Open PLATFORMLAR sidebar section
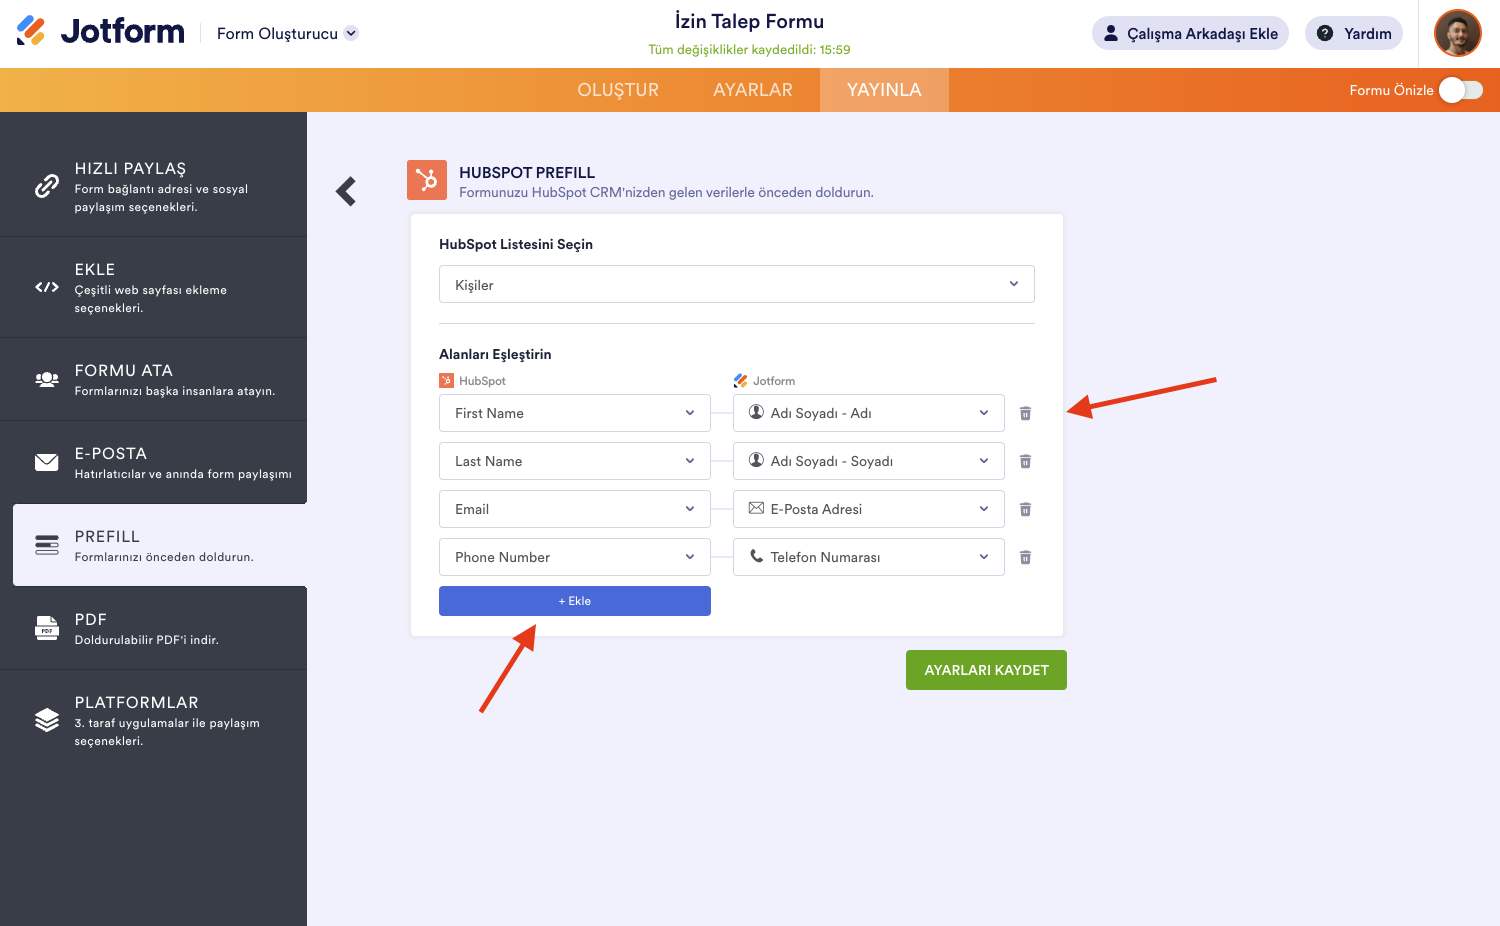The image size is (1500, 926). (153, 720)
